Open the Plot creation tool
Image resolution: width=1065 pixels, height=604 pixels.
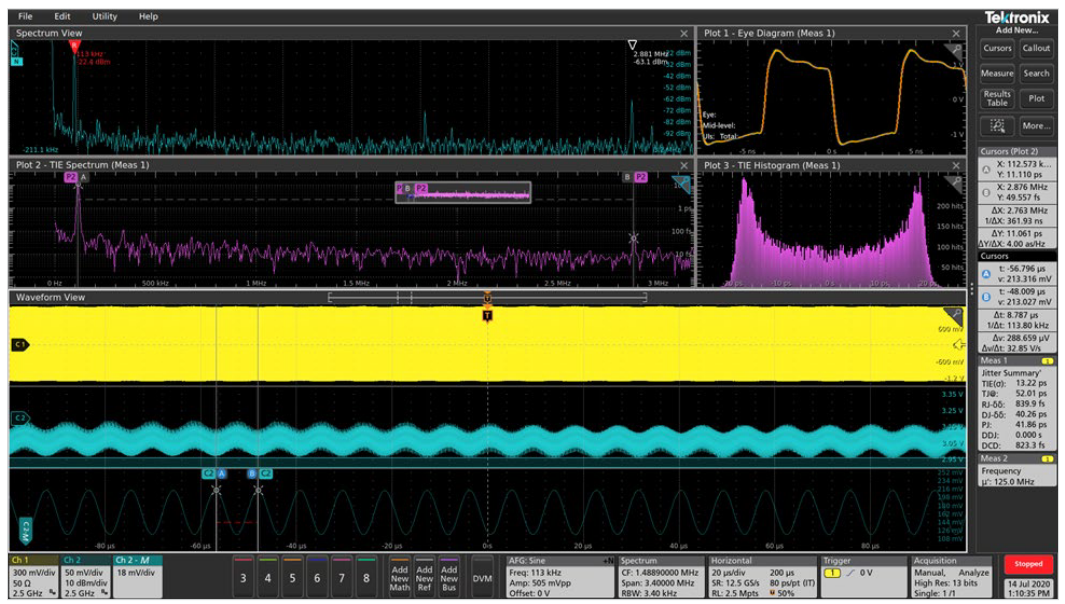[1037, 97]
